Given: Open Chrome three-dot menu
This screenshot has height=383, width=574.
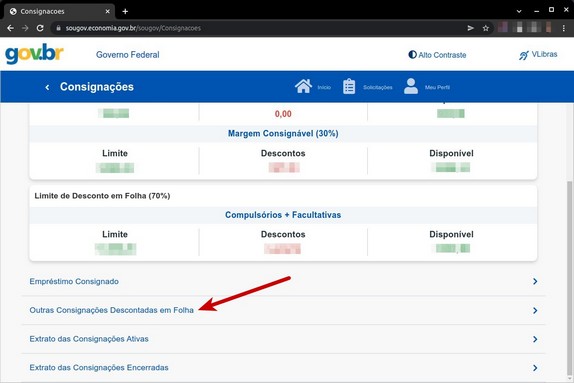Looking at the screenshot, I should [564, 28].
